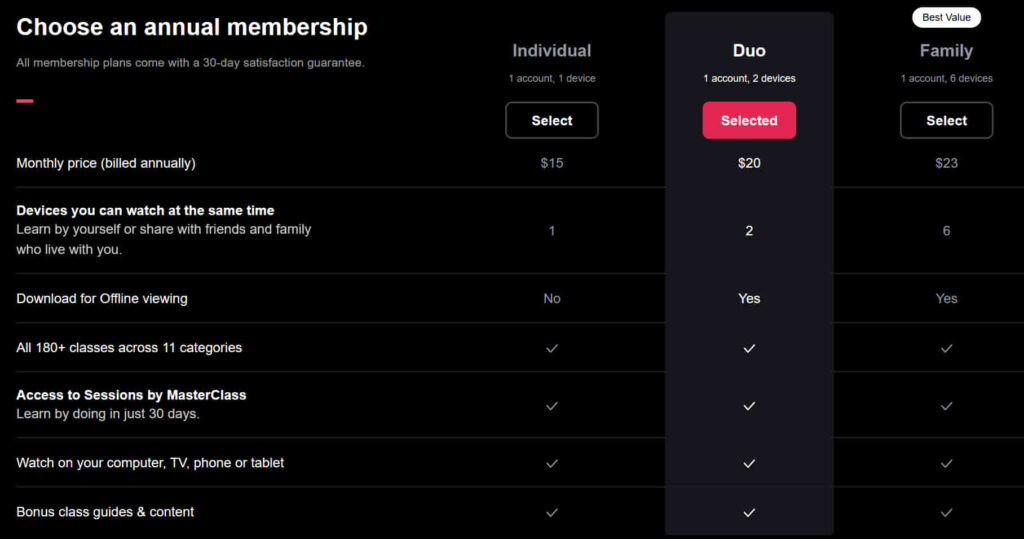Click the Duo plan heading
This screenshot has width=1024, height=539.
(749, 50)
